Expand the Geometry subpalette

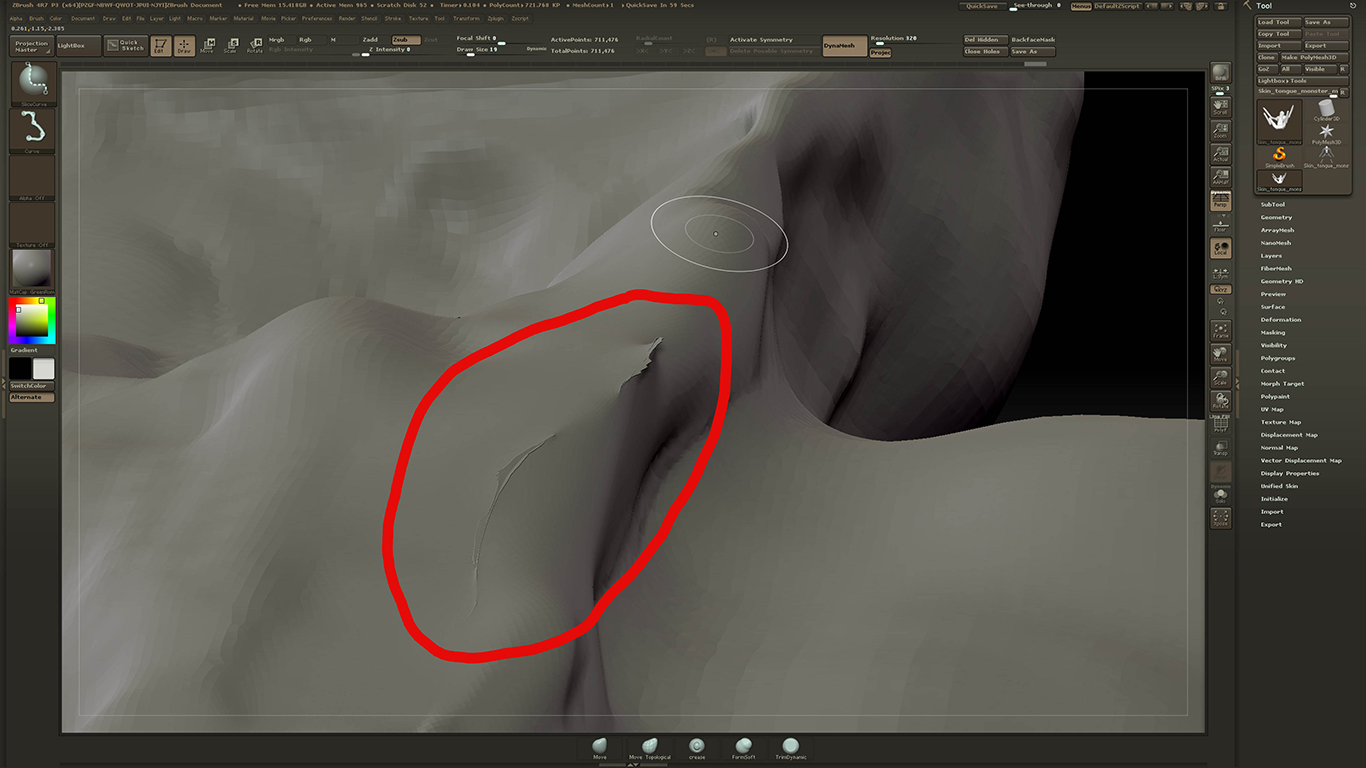point(1276,217)
